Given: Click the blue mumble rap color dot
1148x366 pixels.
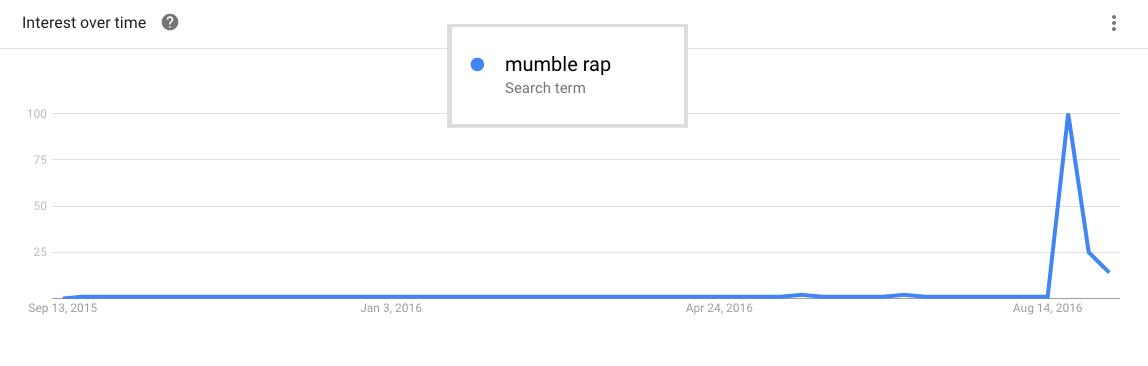Looking at the screenshot, I should 477,64.
